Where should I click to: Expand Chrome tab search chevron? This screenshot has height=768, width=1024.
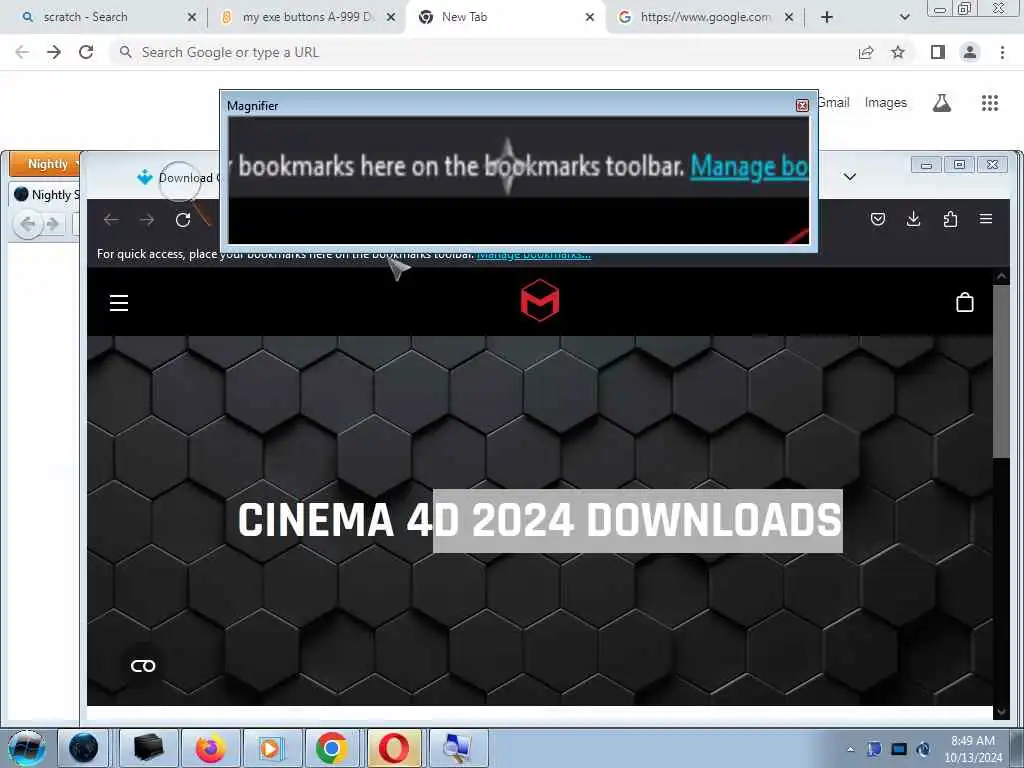pos(904,18)
